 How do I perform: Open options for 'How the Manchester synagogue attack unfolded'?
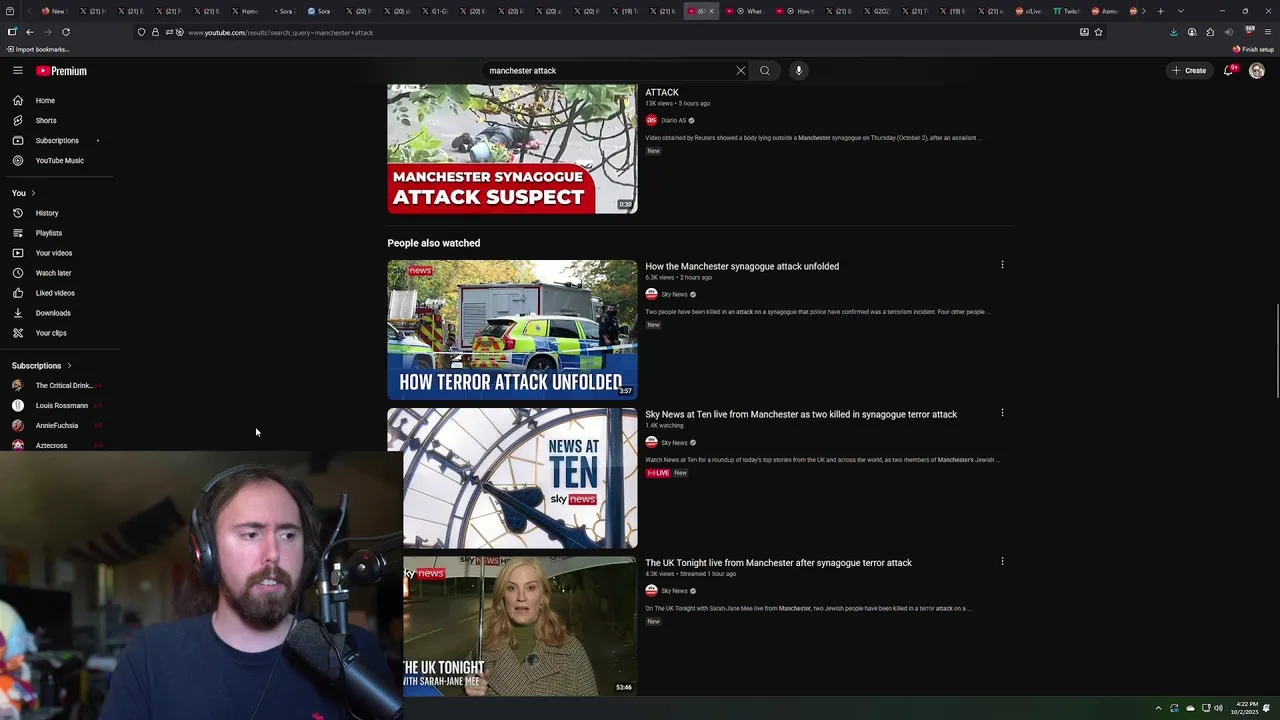point(1002,265)
